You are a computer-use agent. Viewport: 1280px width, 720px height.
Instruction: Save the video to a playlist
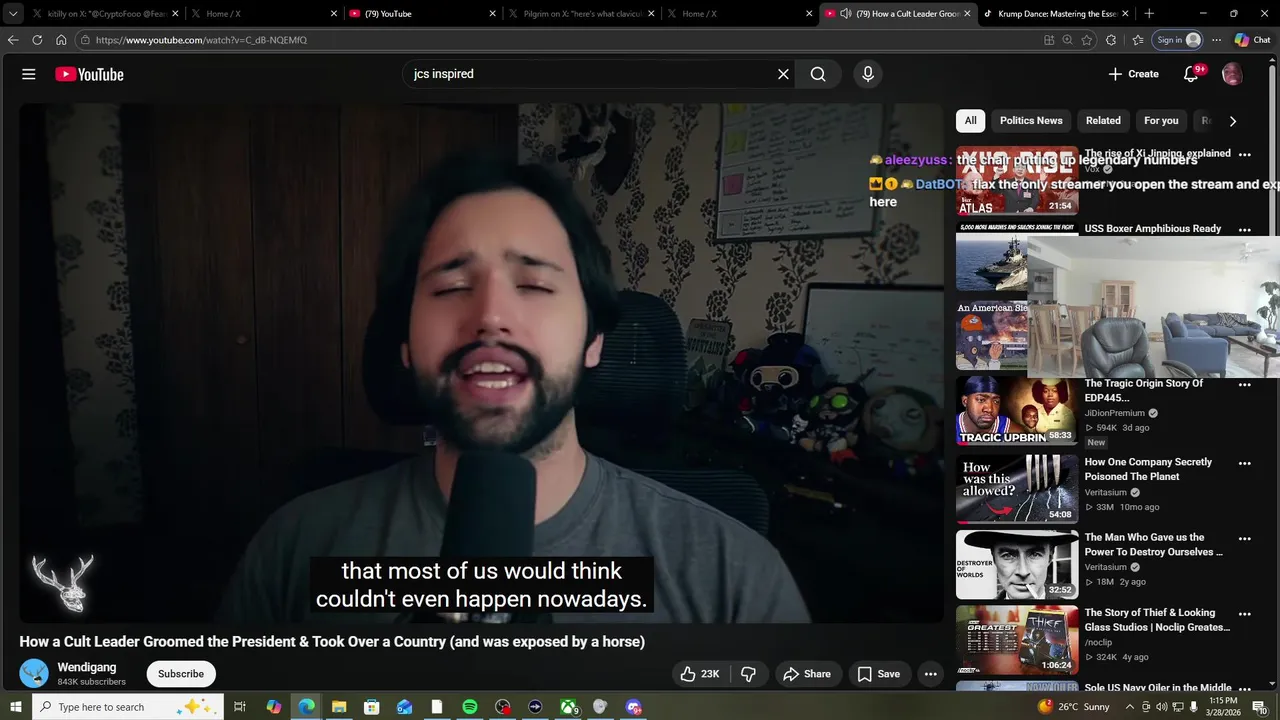879,674
